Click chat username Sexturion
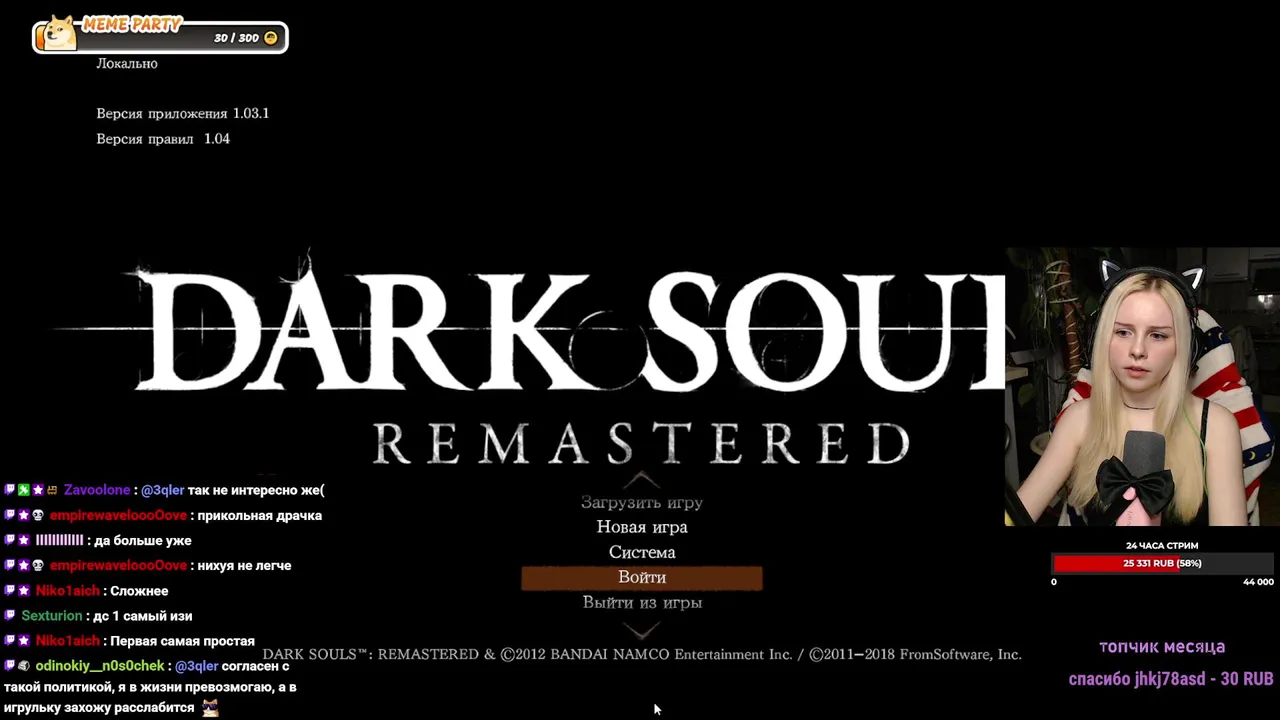Screen dimensions: 1280x720 pos(52,616)
